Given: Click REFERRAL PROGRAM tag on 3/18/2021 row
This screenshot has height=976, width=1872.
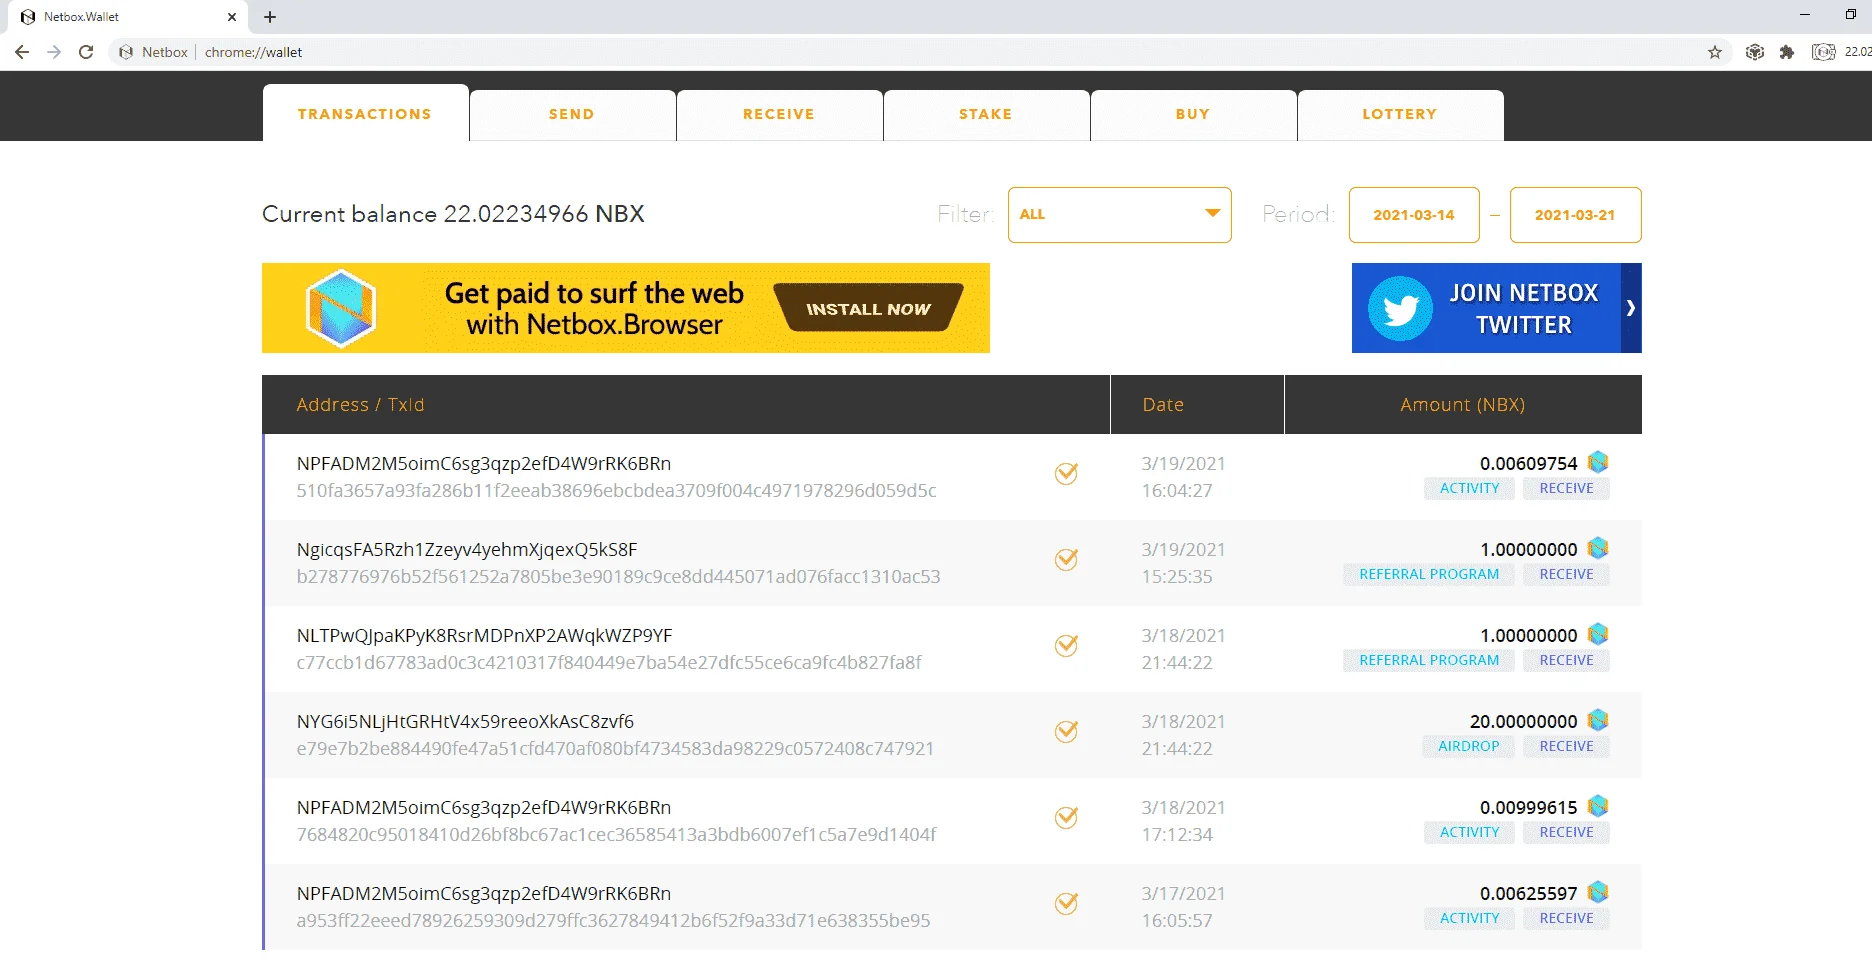Looking at the screenshot, I should tap(1429, 660).
